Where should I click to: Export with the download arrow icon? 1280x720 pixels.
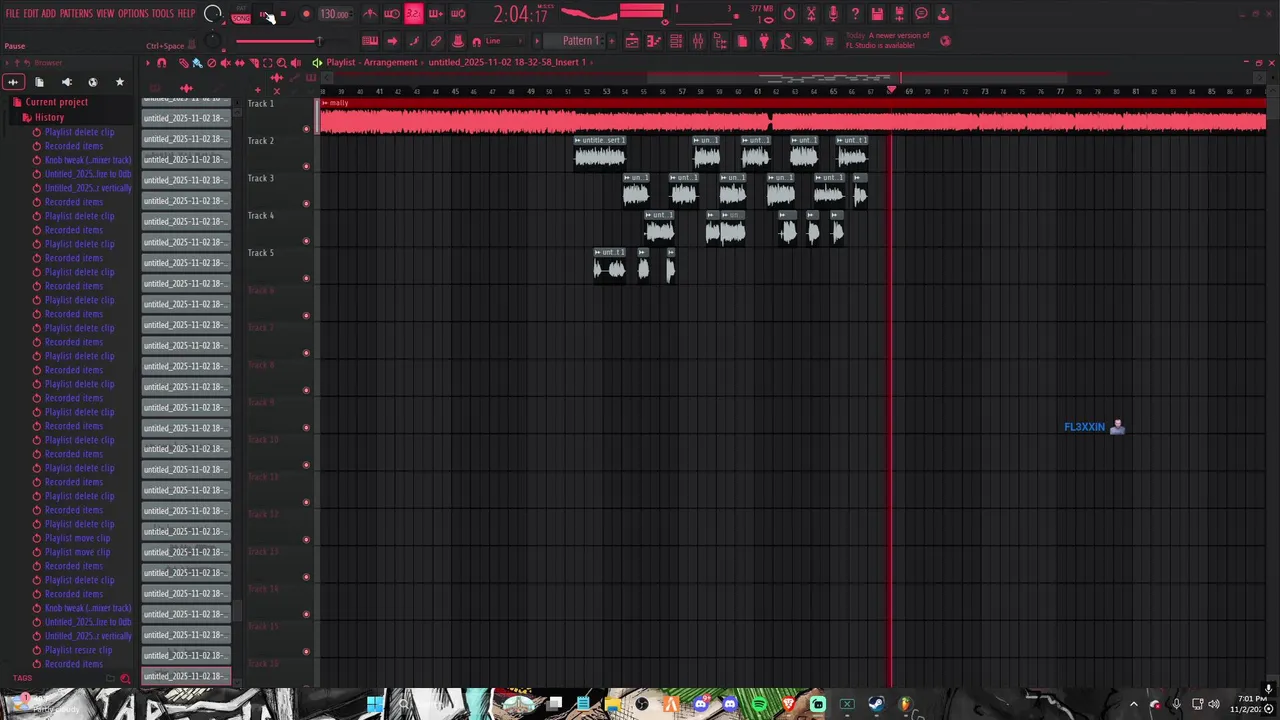coord(943,14)
